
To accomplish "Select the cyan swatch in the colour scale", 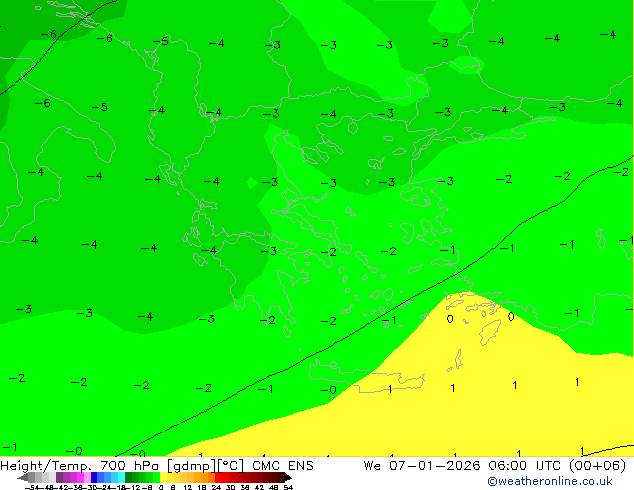I will 121,477.
